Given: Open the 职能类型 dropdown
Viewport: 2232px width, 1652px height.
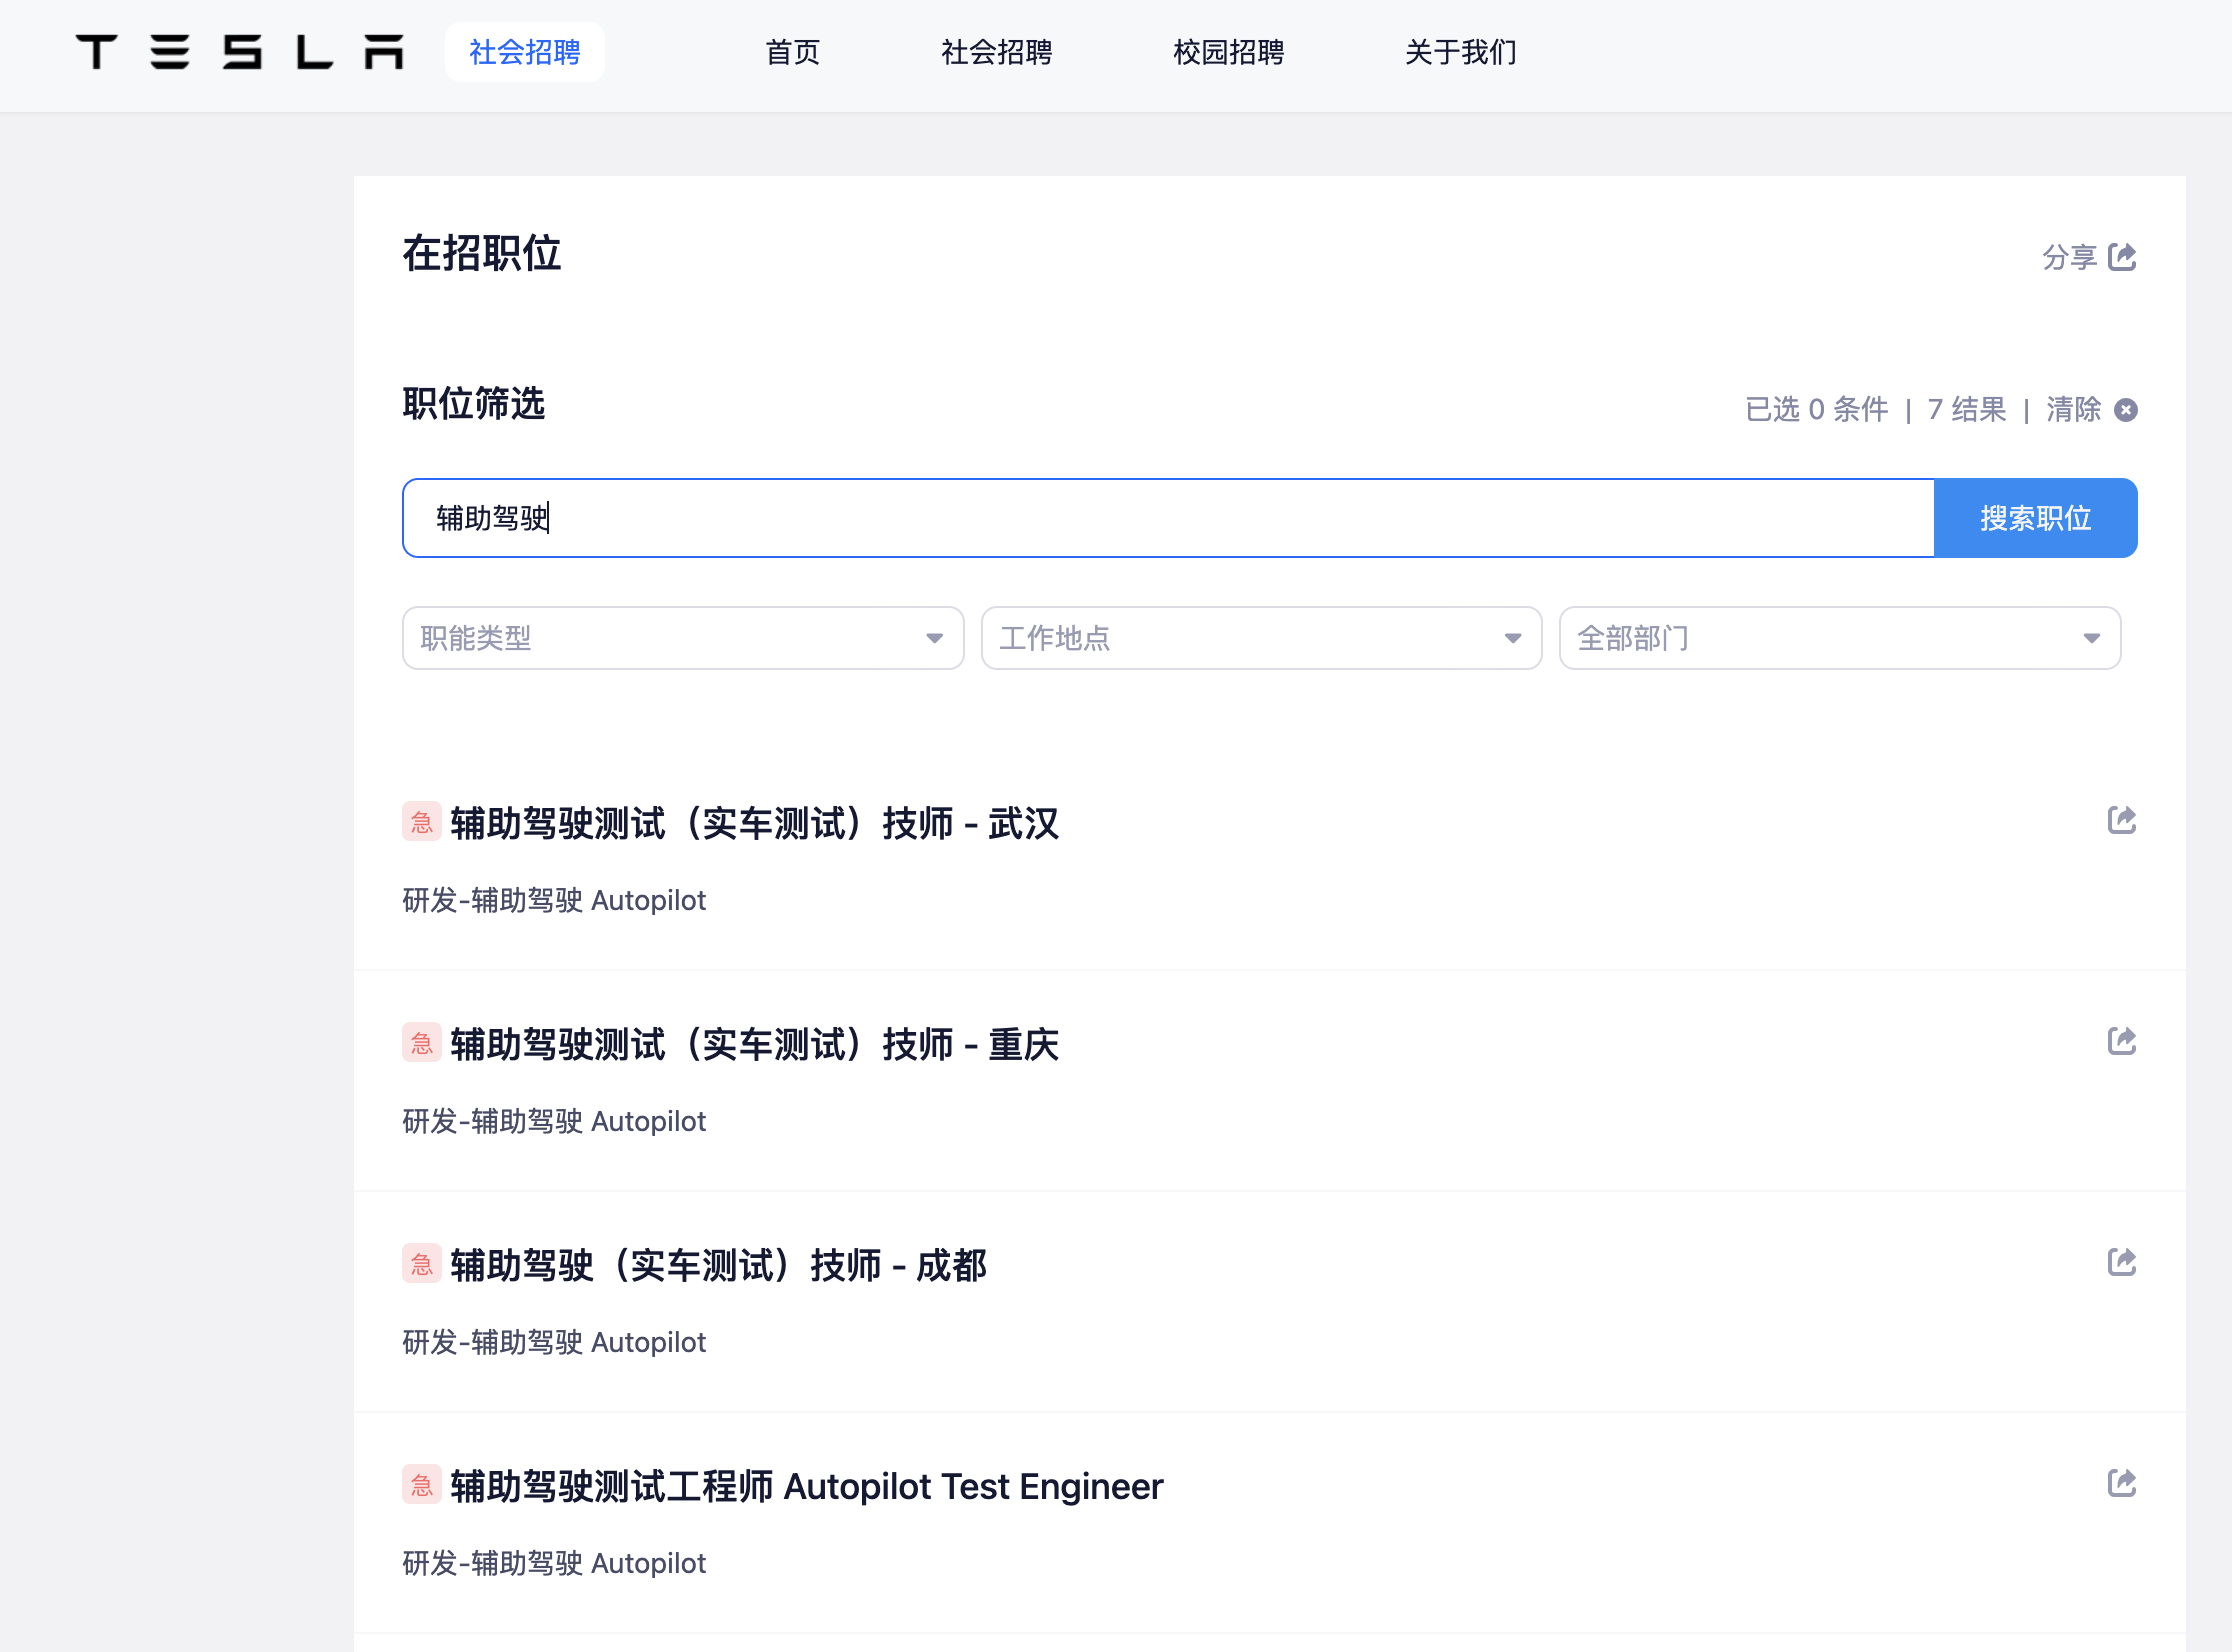Looking at the screenshot, I should coord(683,638).
